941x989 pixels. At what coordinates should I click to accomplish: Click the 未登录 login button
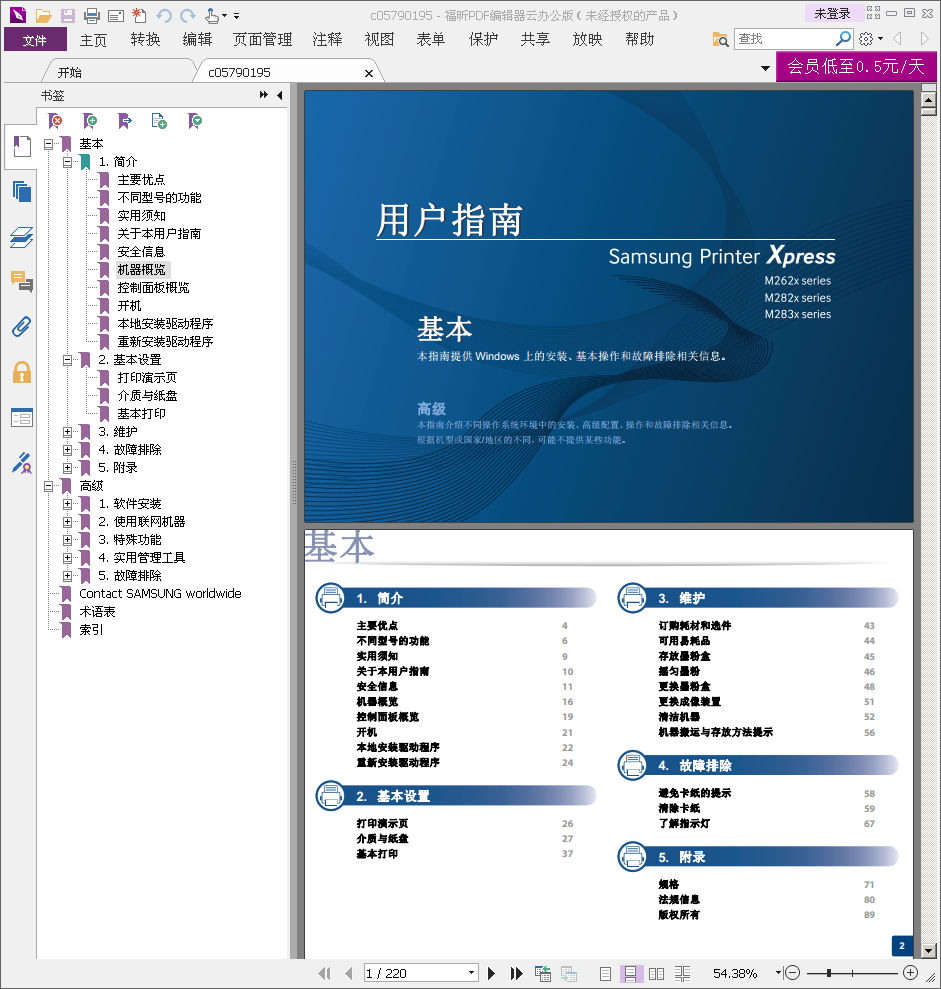tap(832, 13)
